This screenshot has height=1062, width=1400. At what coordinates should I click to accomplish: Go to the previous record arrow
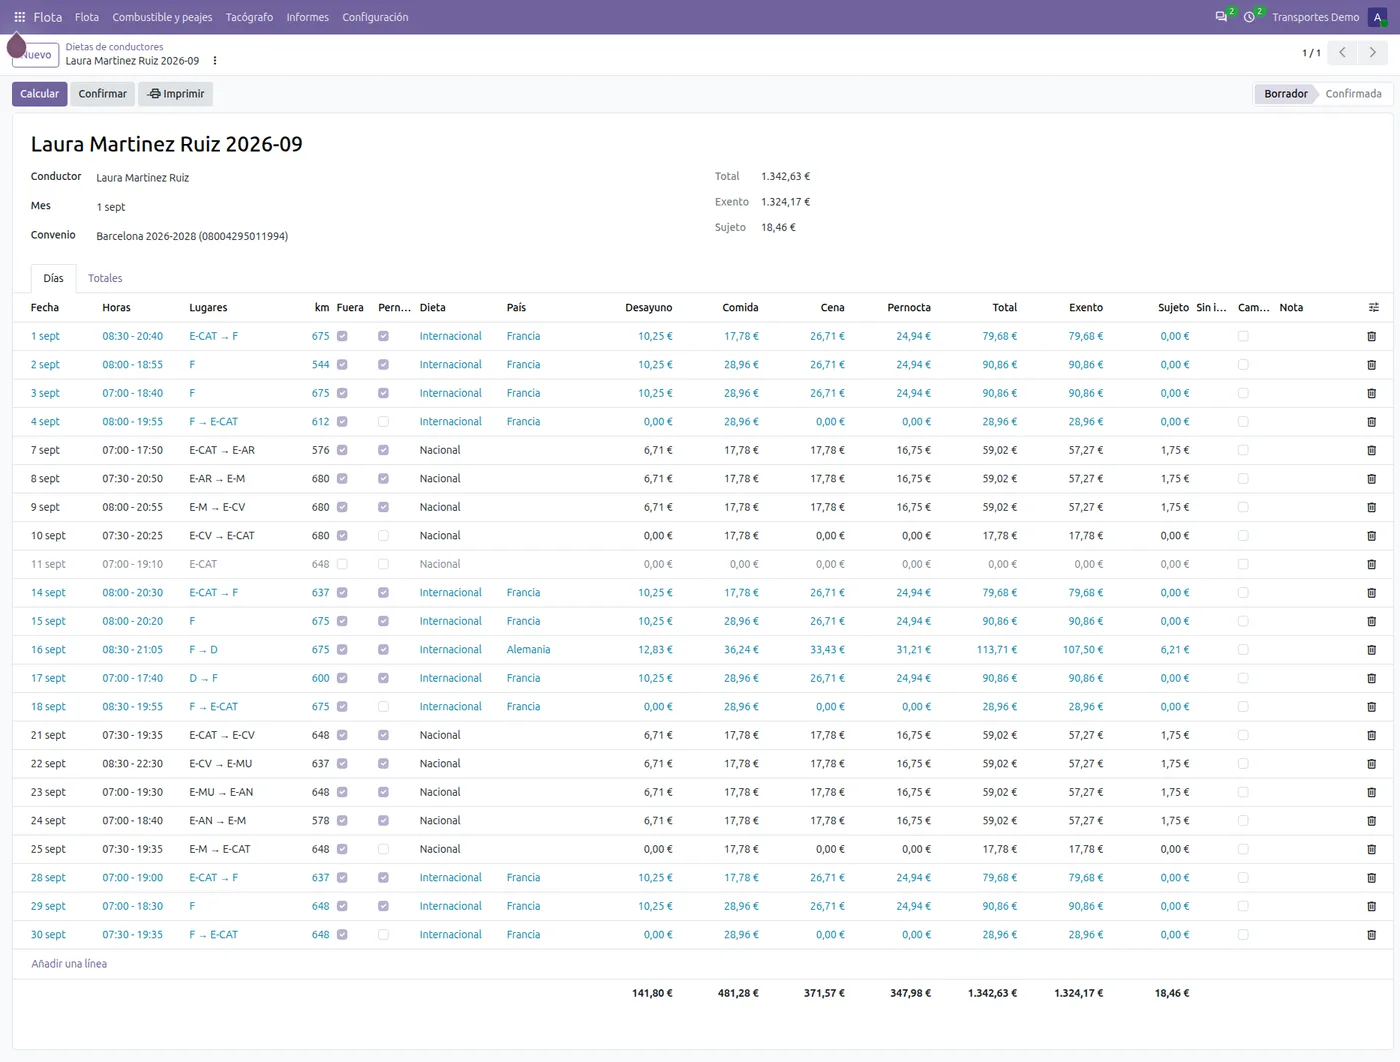[x=1342, y=53]
